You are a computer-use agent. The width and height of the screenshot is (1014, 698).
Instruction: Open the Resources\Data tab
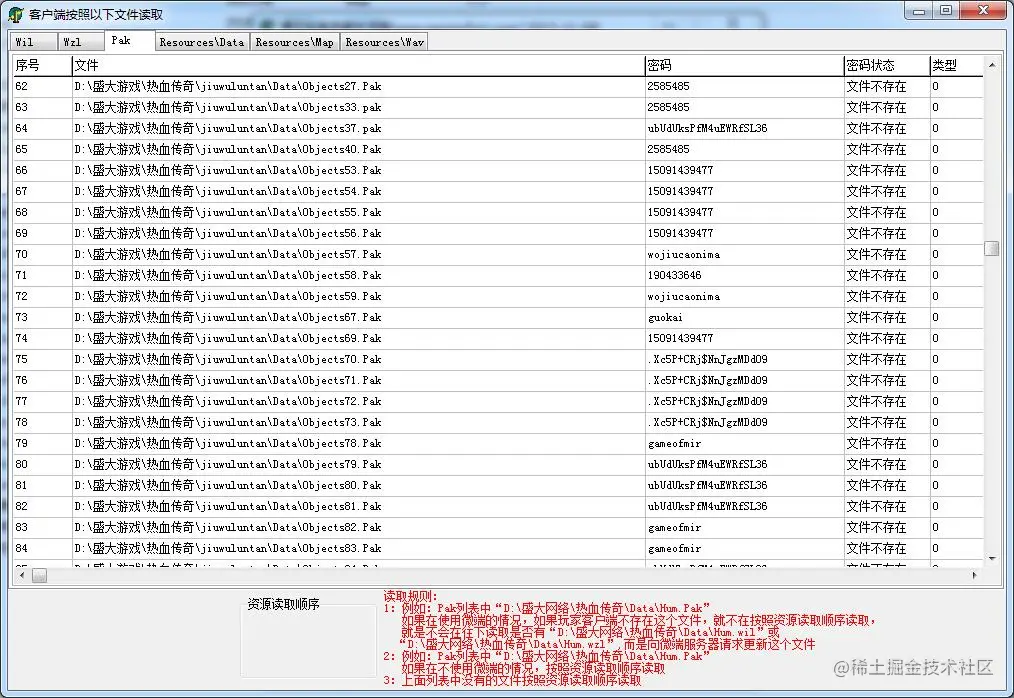pyautogui.click(x=202, y=42)
